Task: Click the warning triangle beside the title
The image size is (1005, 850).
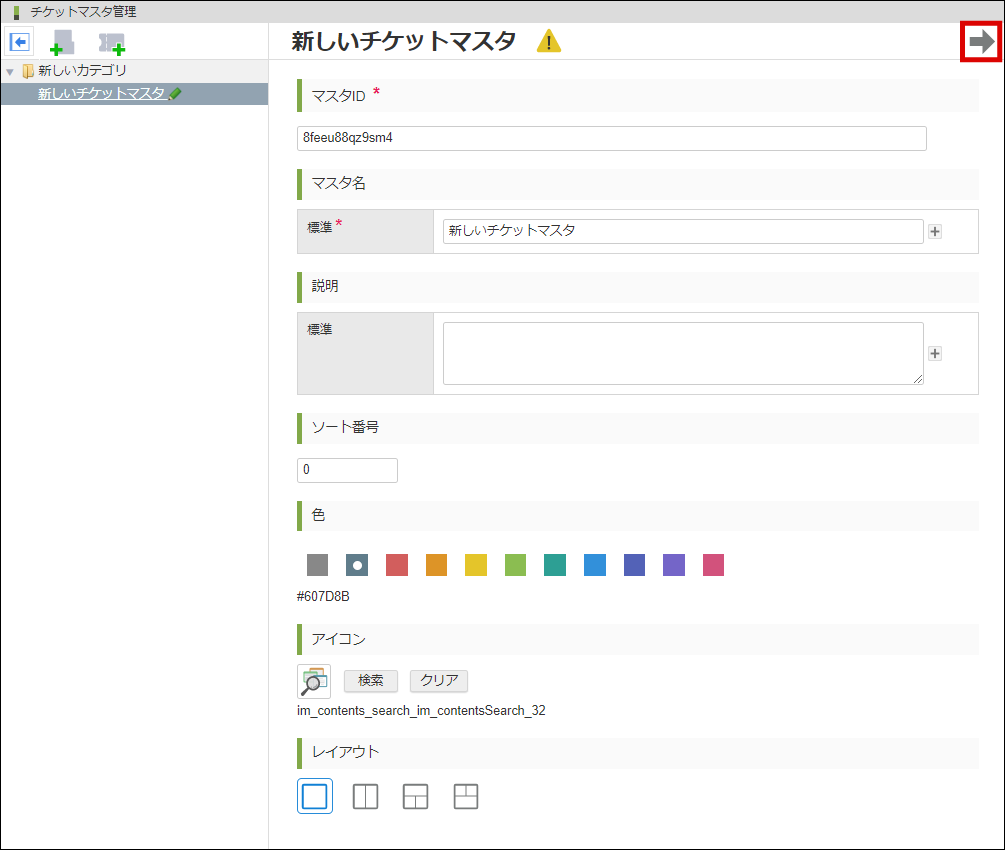Action: [x=548, y=42]
